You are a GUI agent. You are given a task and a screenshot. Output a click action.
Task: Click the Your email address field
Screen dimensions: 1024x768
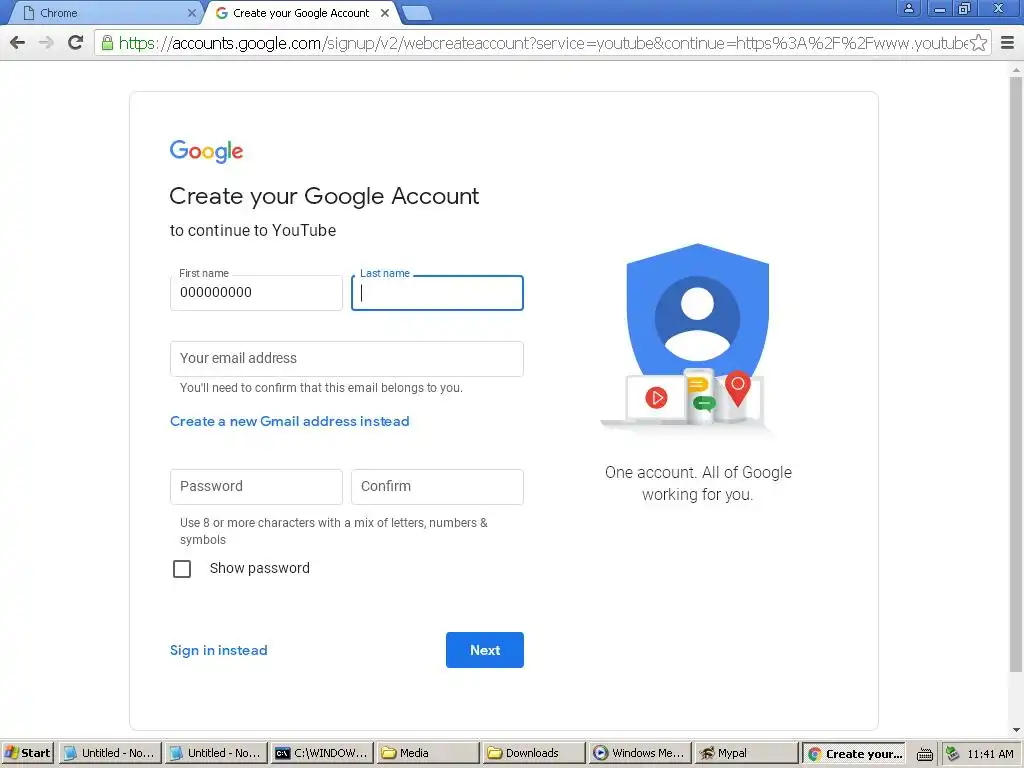347,359
